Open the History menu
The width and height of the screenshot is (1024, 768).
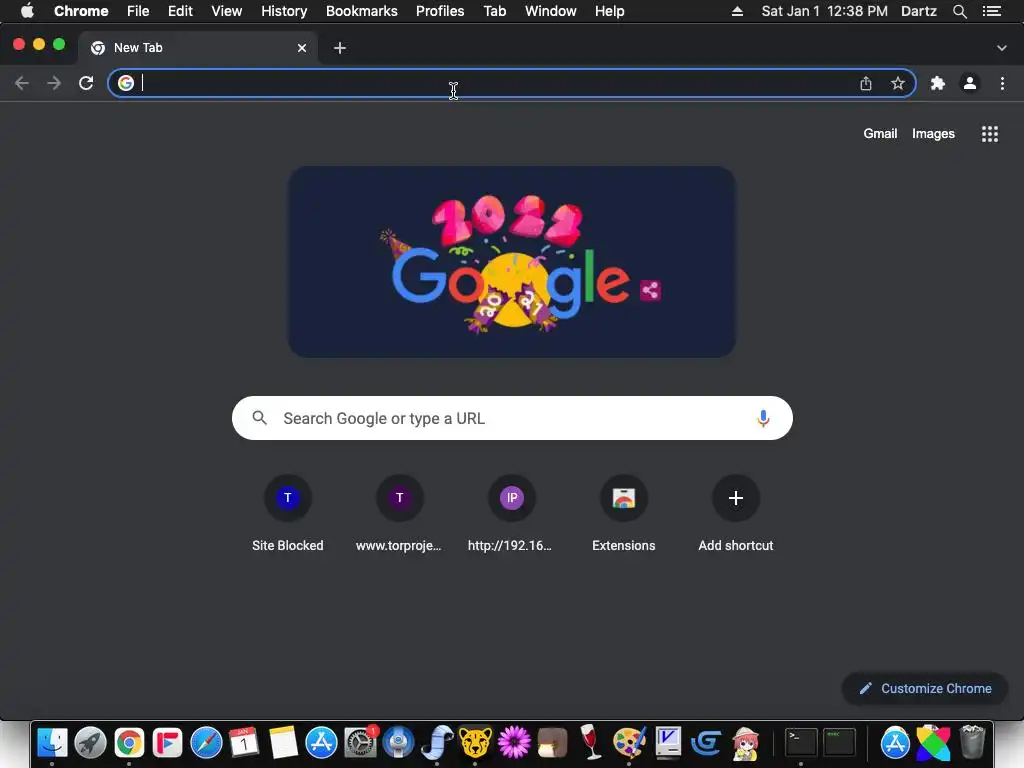[x=284, y=11]
